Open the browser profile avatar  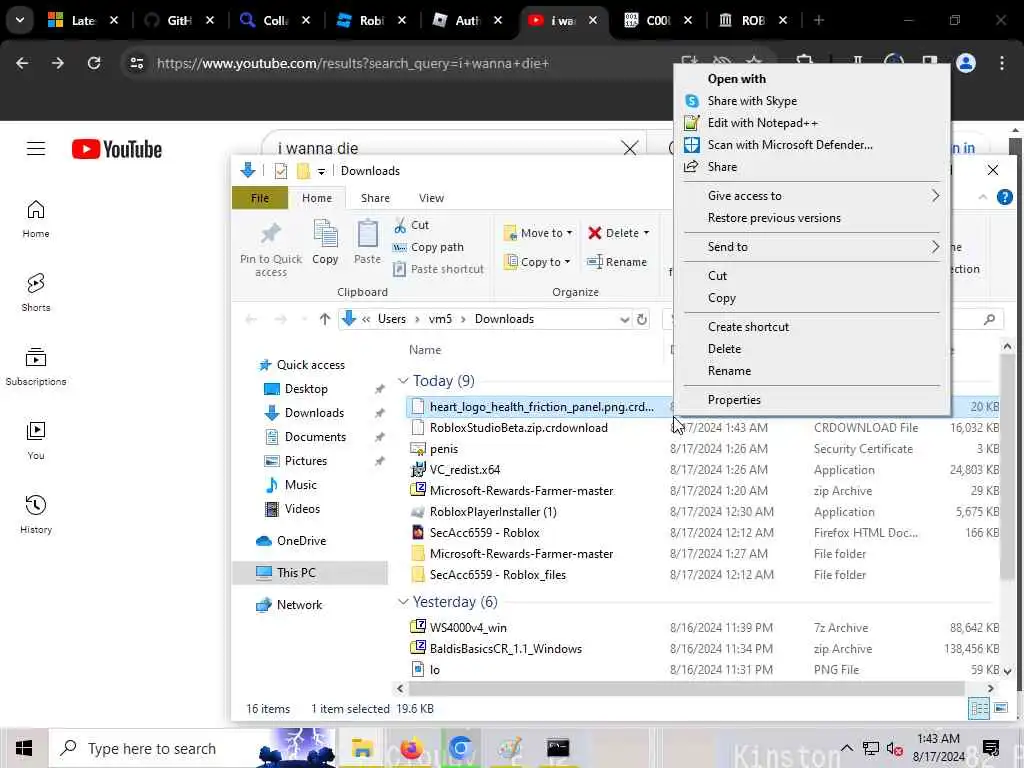point(965,63)
